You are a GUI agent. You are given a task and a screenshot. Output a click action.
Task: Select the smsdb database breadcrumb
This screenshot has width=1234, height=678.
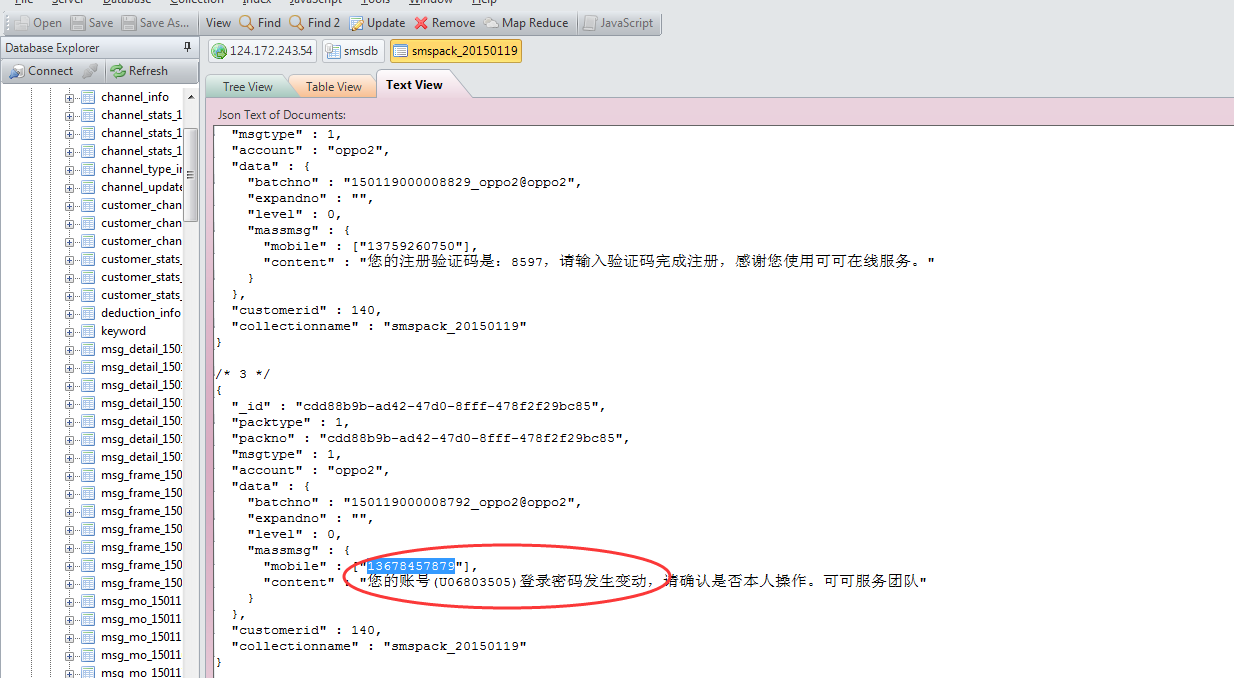[353, 51]
